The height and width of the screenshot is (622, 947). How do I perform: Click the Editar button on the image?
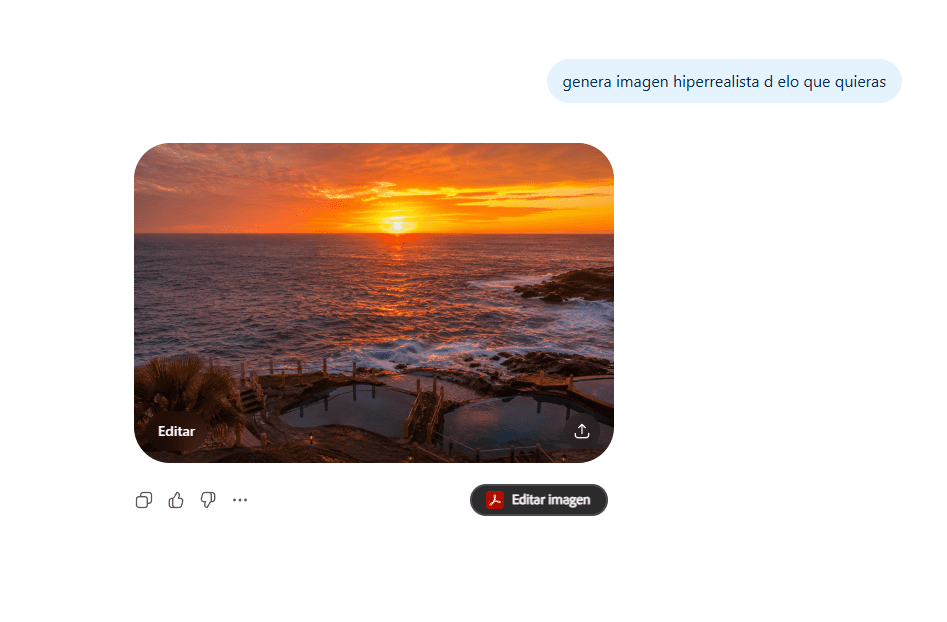click(176, 431)
